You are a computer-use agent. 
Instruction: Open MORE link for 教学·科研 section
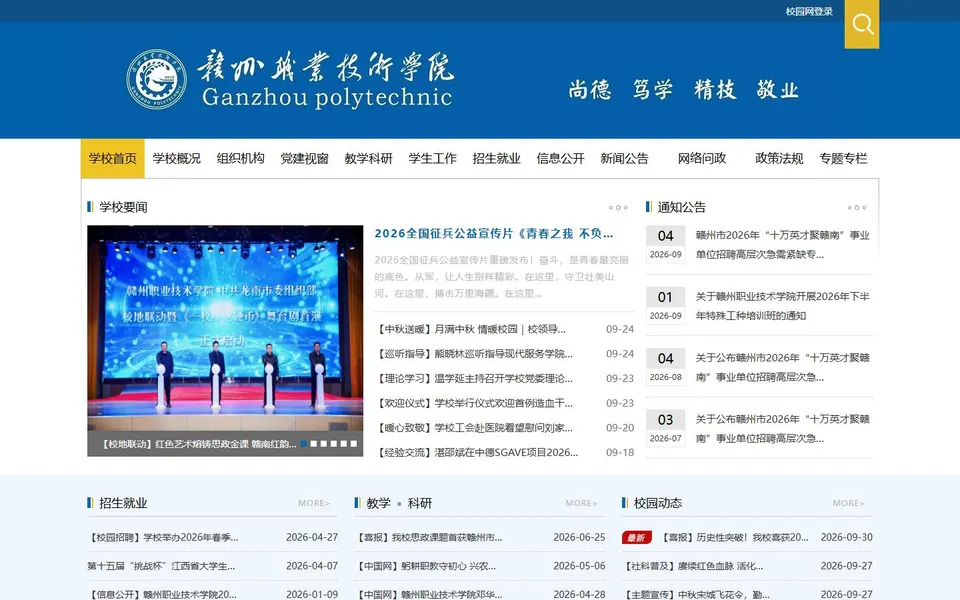(581, 503)
